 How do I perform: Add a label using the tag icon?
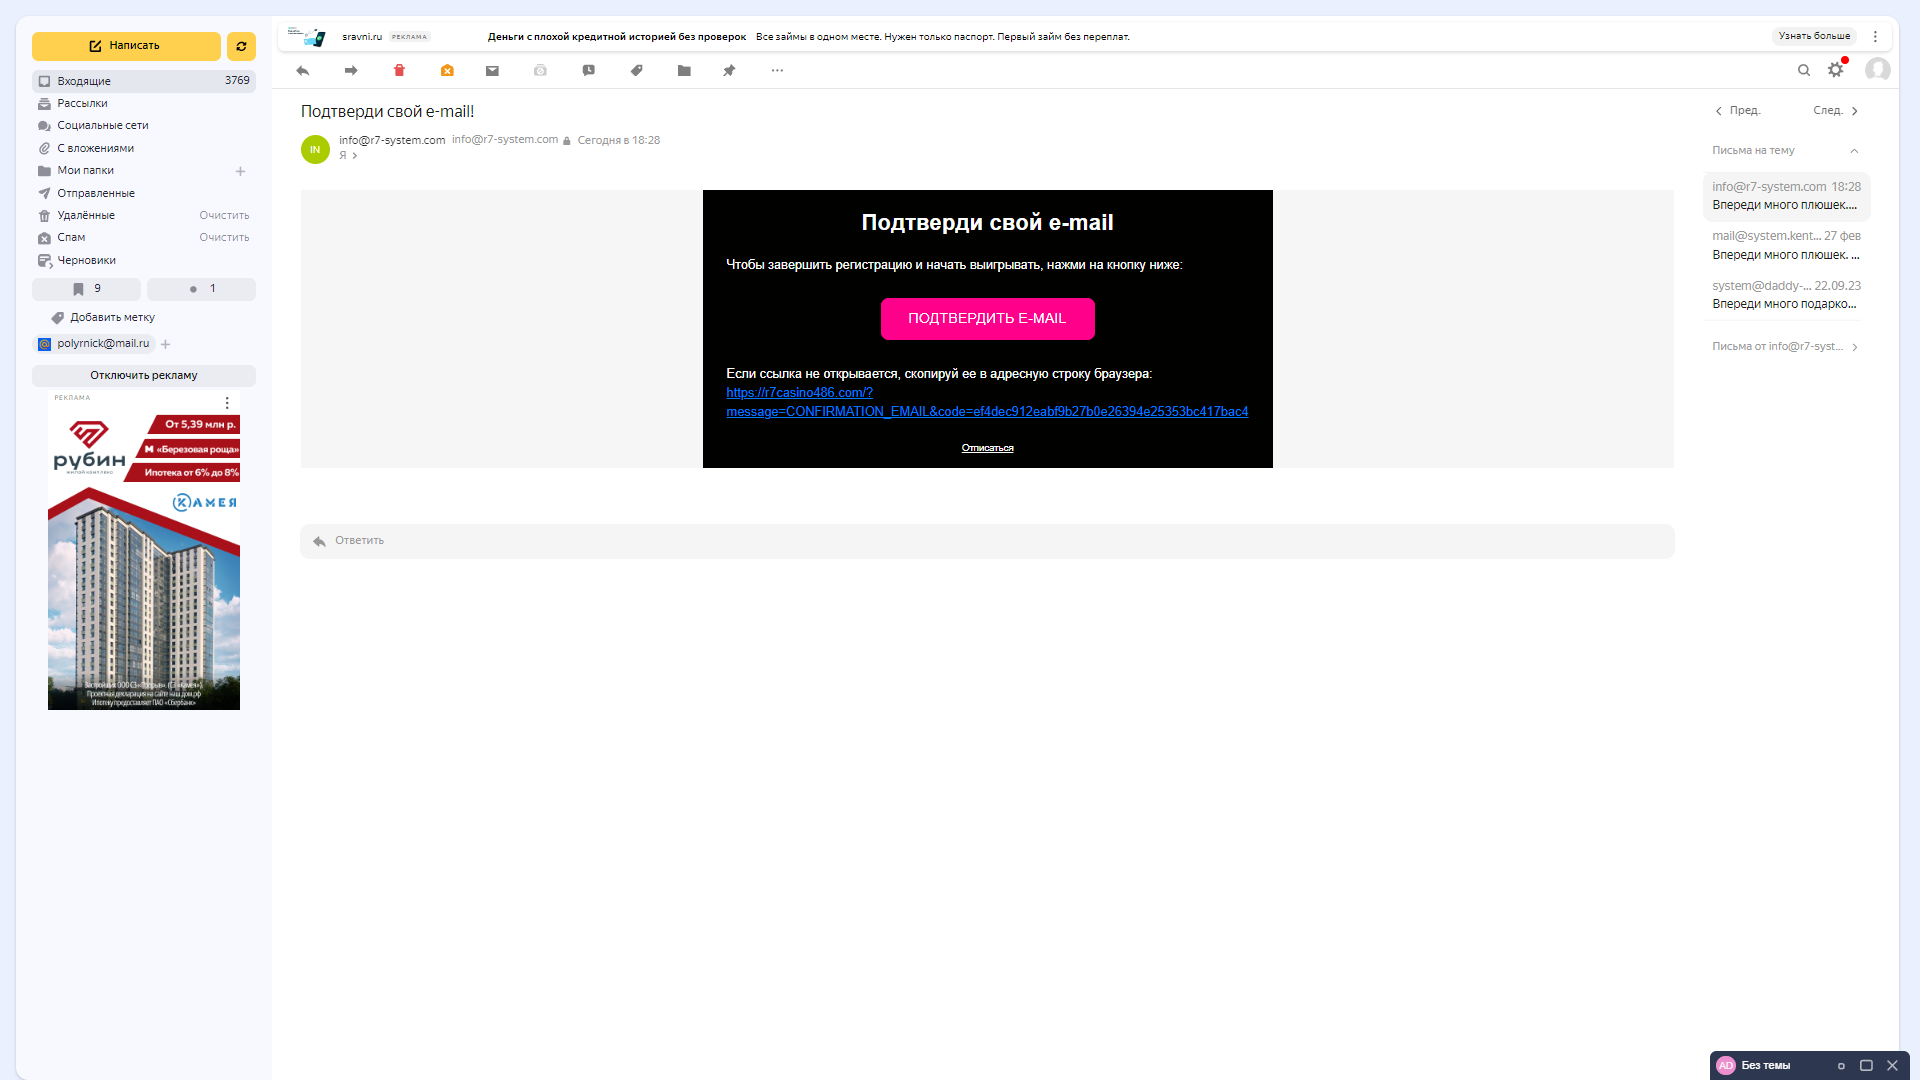point(636,71)
